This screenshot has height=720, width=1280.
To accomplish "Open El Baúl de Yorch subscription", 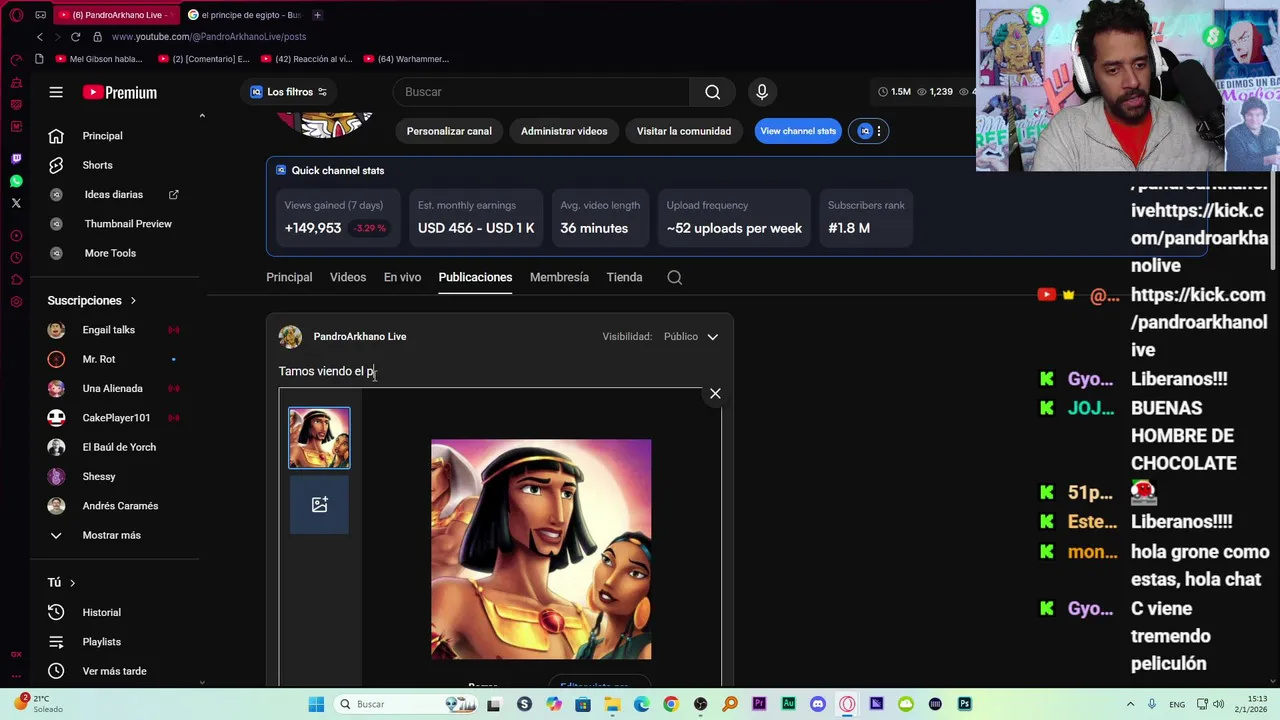I will pos(119,447).
